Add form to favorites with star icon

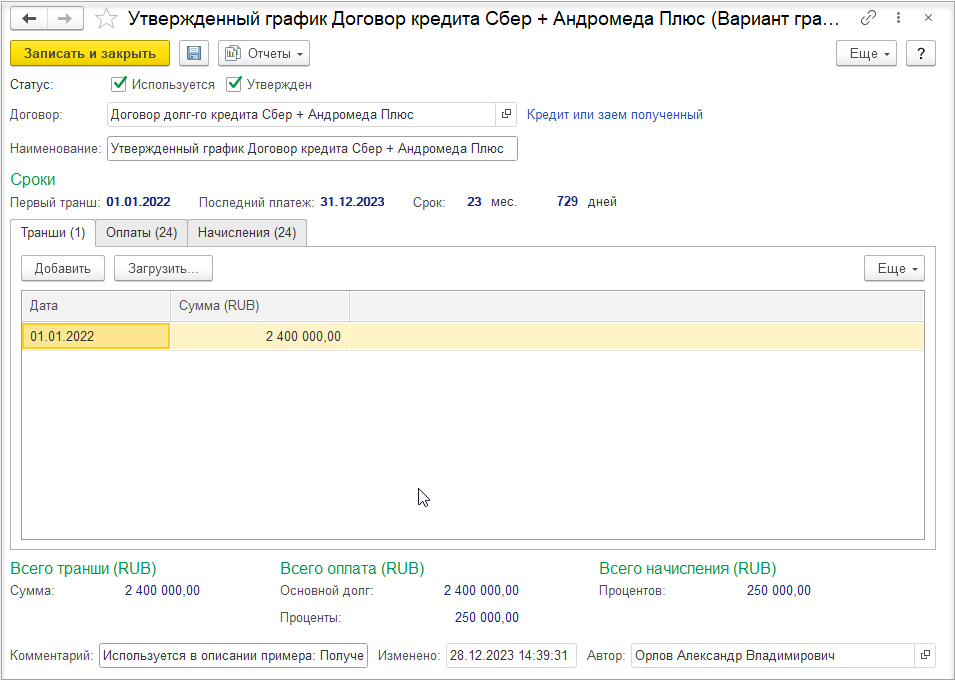click(107, 19)
